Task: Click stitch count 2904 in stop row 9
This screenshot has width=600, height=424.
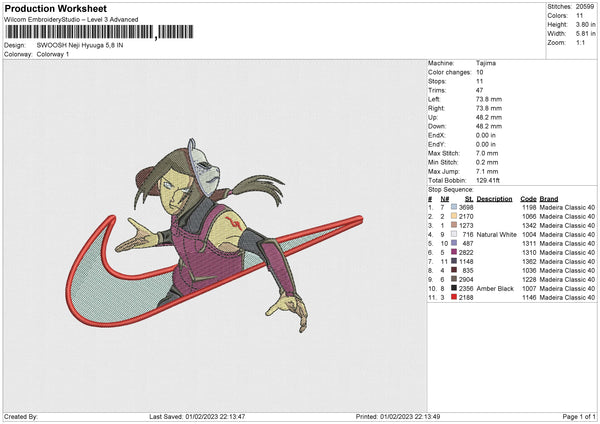Action: 466,279
